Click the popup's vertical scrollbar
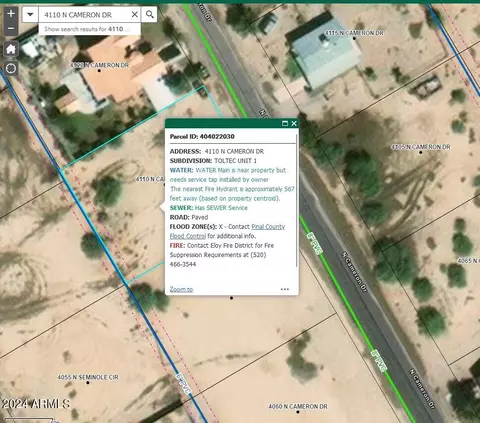 click(x=296, y=200)
